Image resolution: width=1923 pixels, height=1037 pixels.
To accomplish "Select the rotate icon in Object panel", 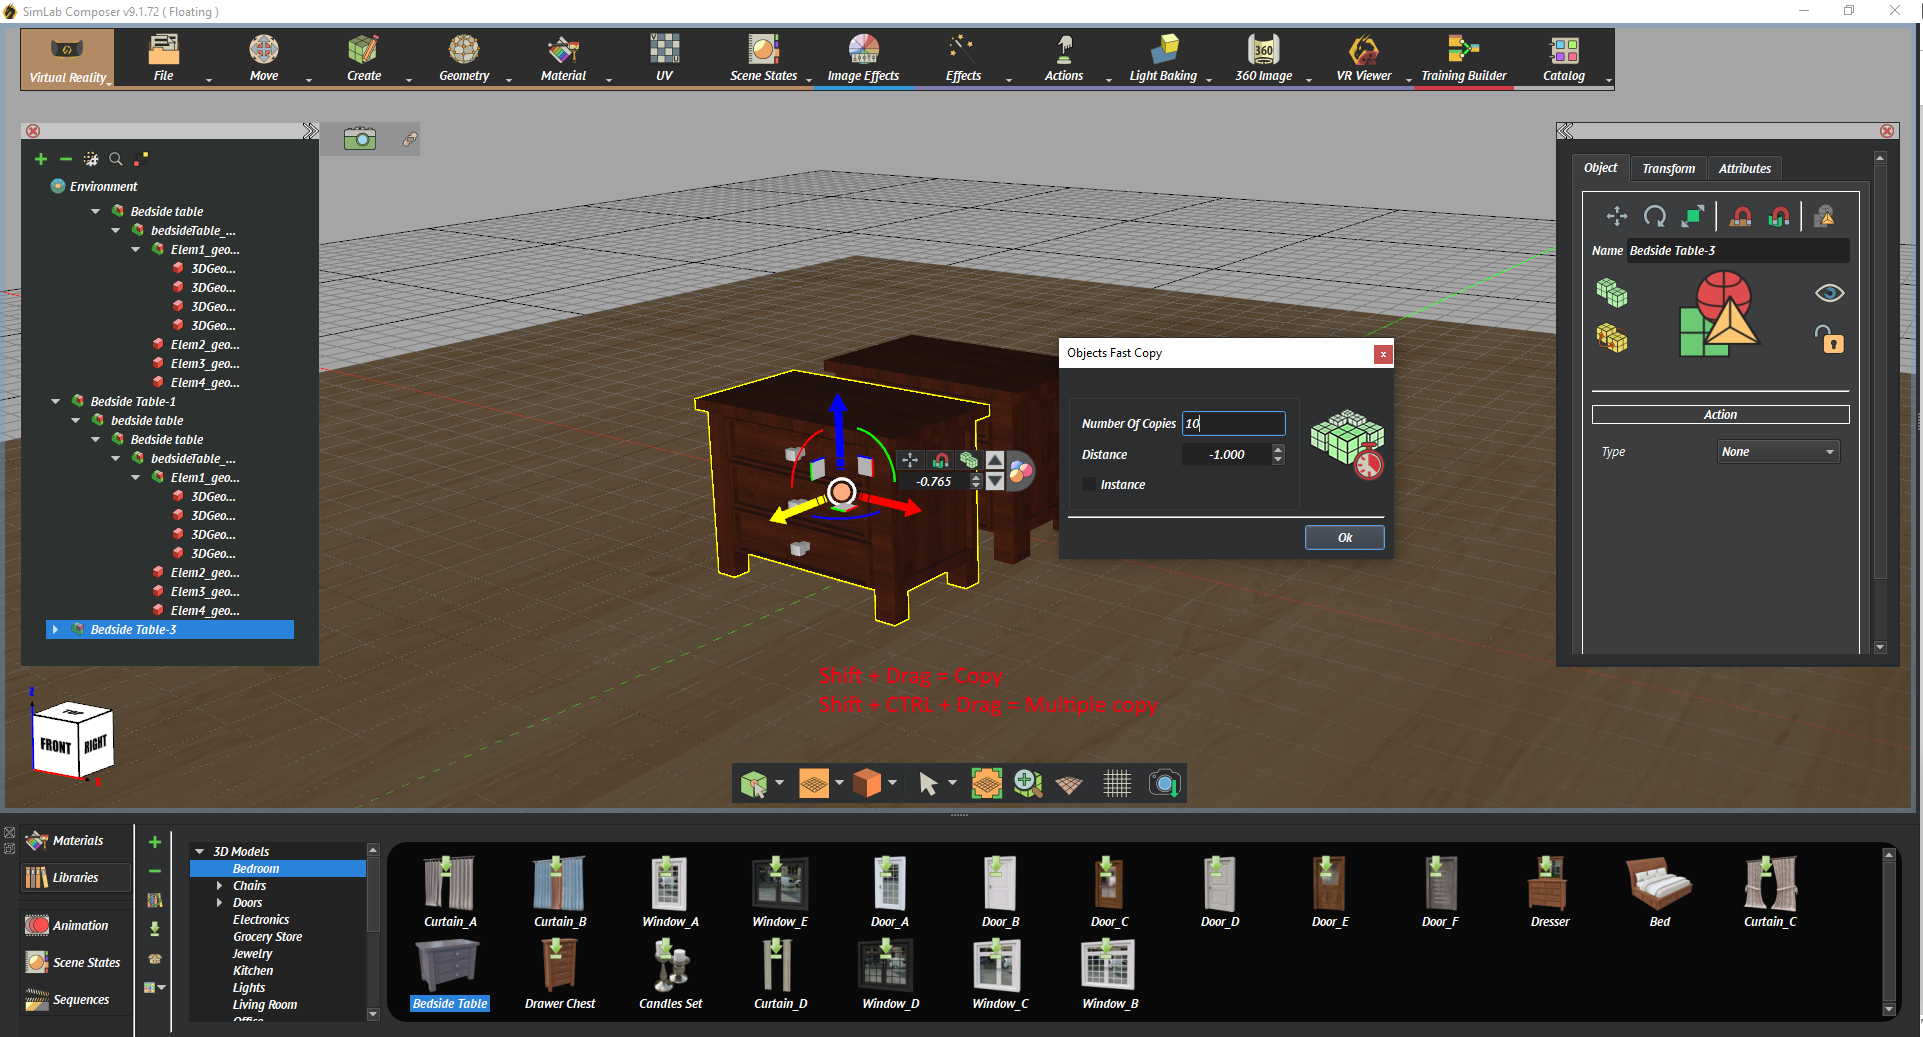I will pos(1655,216).
